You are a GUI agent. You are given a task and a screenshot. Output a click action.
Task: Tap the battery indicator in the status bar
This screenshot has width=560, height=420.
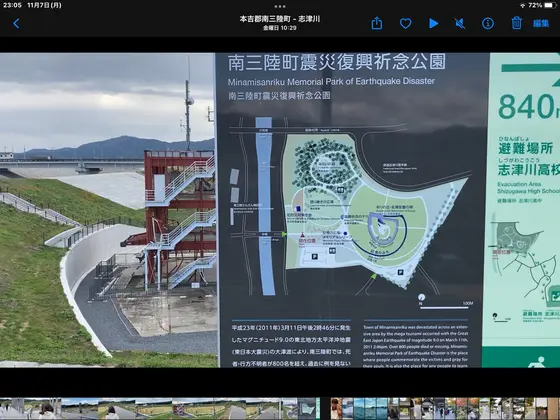[x=550, y=5]
